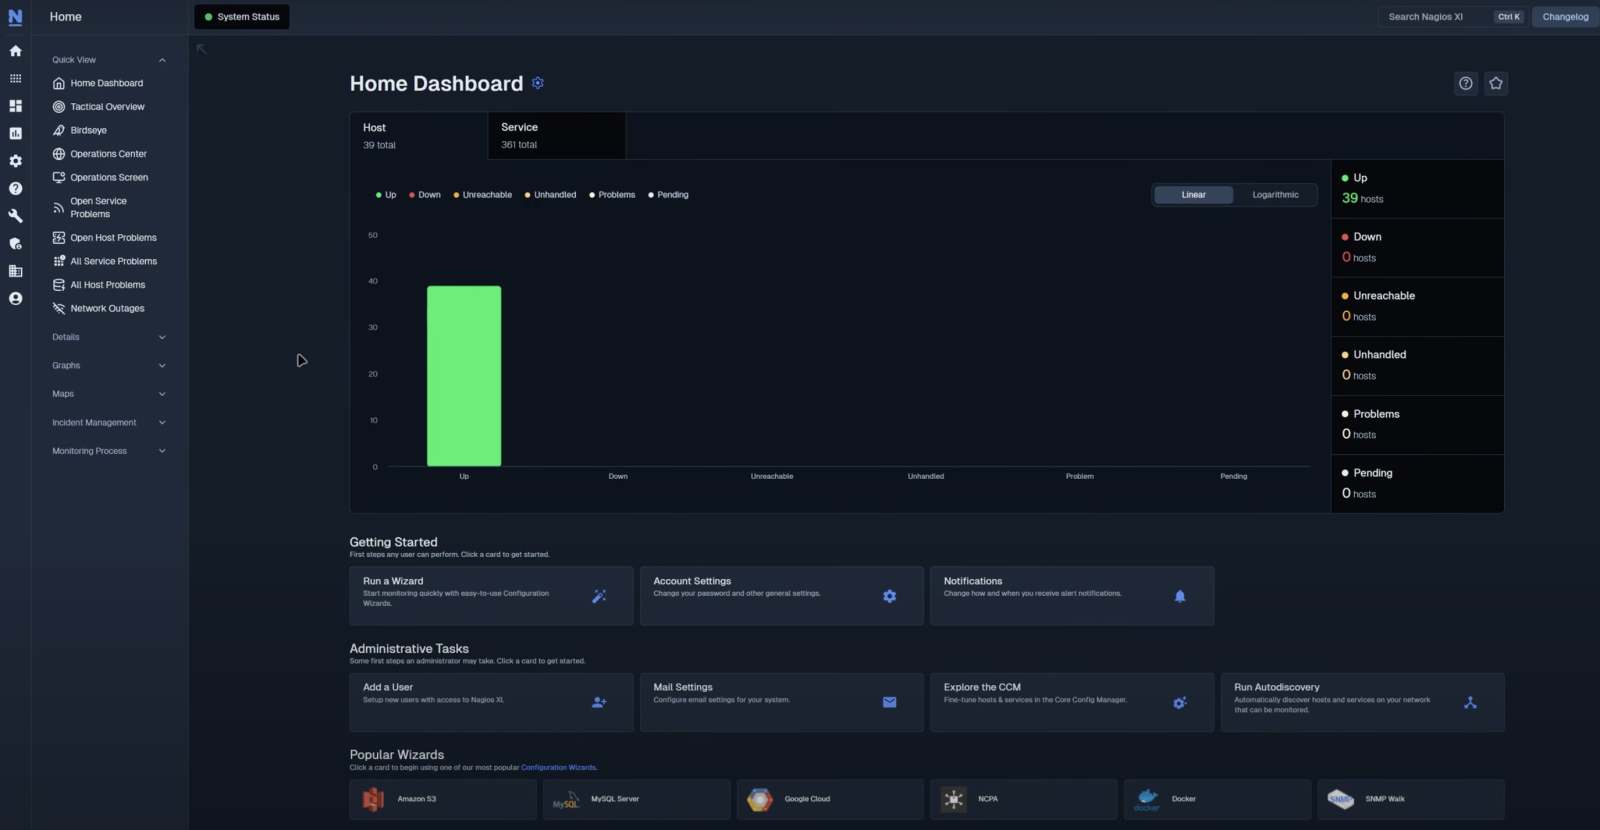Screen dimensions: 1600x830
Task: Expand the Details section
Action: point(109,337)
